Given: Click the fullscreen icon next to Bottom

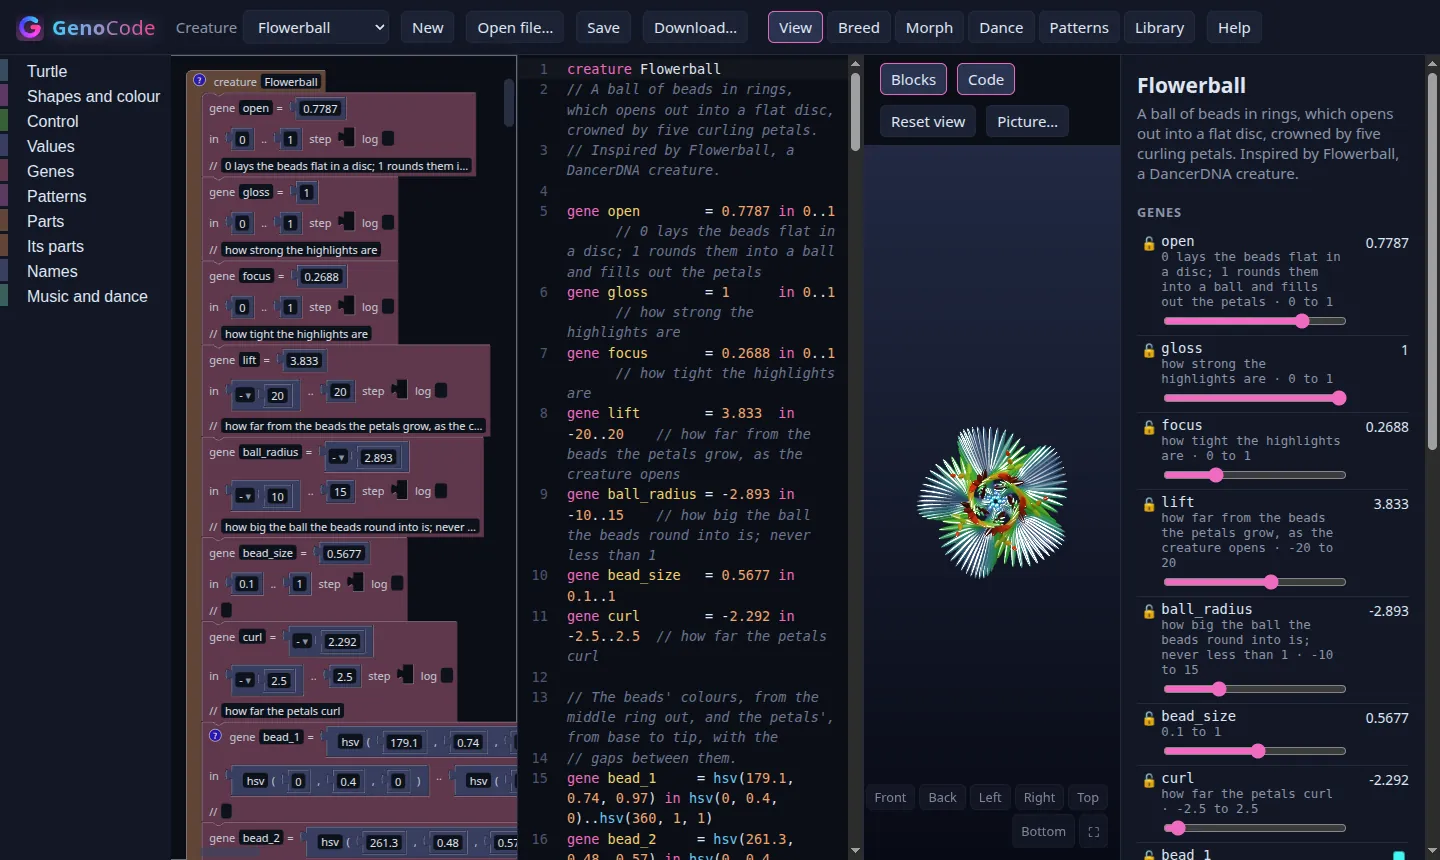Looking at the screenshot, I should click(1093, 831).
